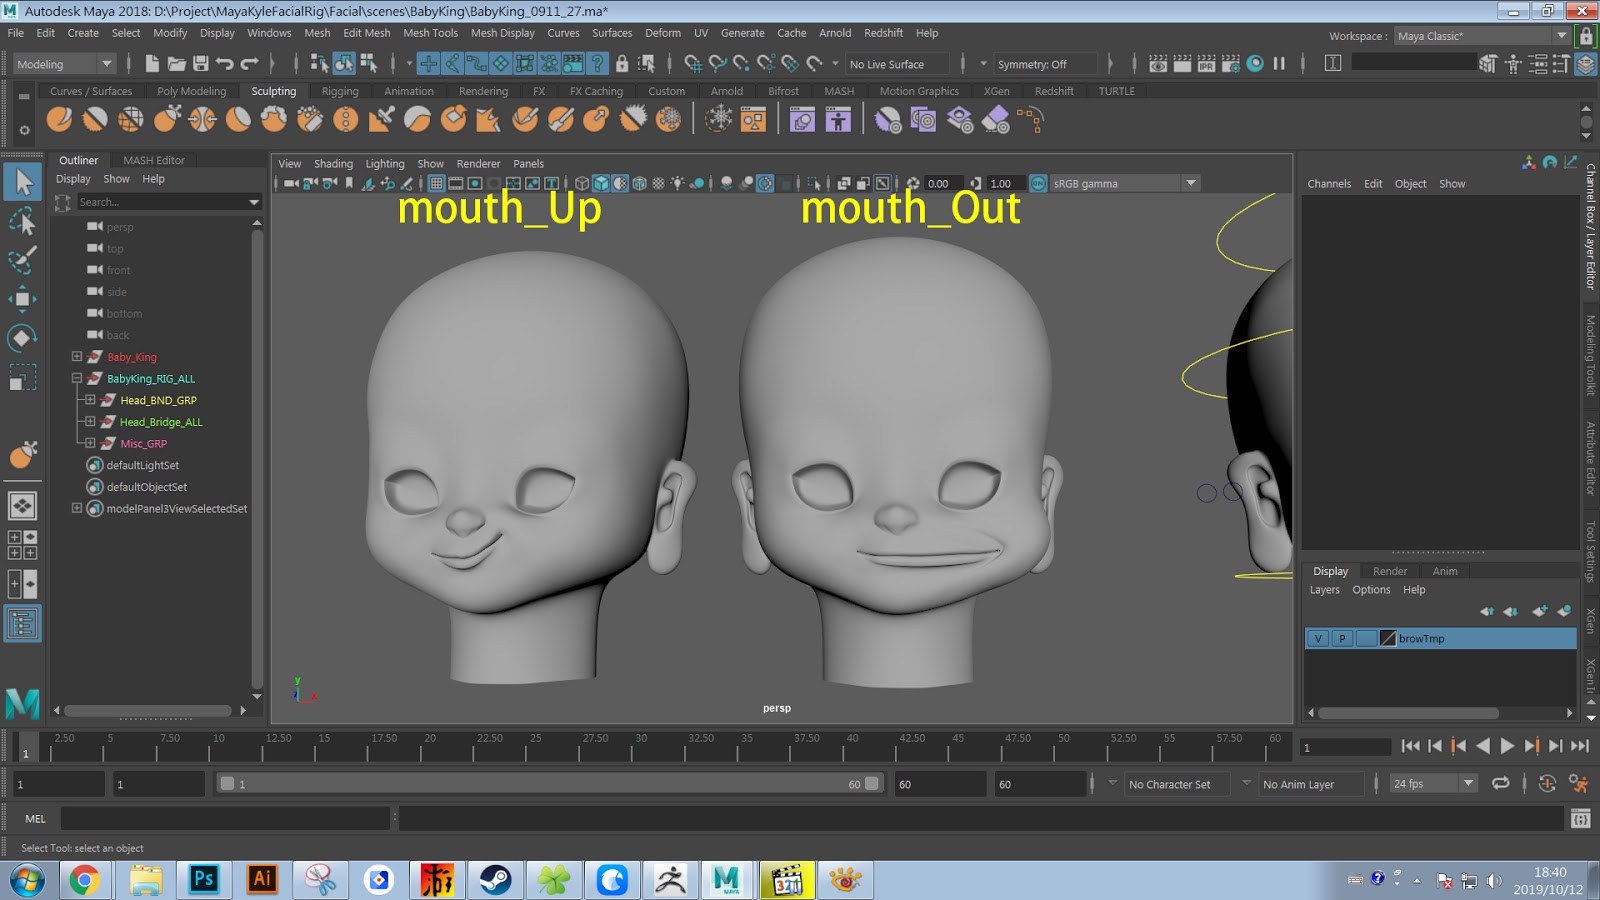Image resolution: width=1600 pixels, height=900 pixels.
Task: Toggle playback P box on browTmp layer
Action: (1342, 639)
